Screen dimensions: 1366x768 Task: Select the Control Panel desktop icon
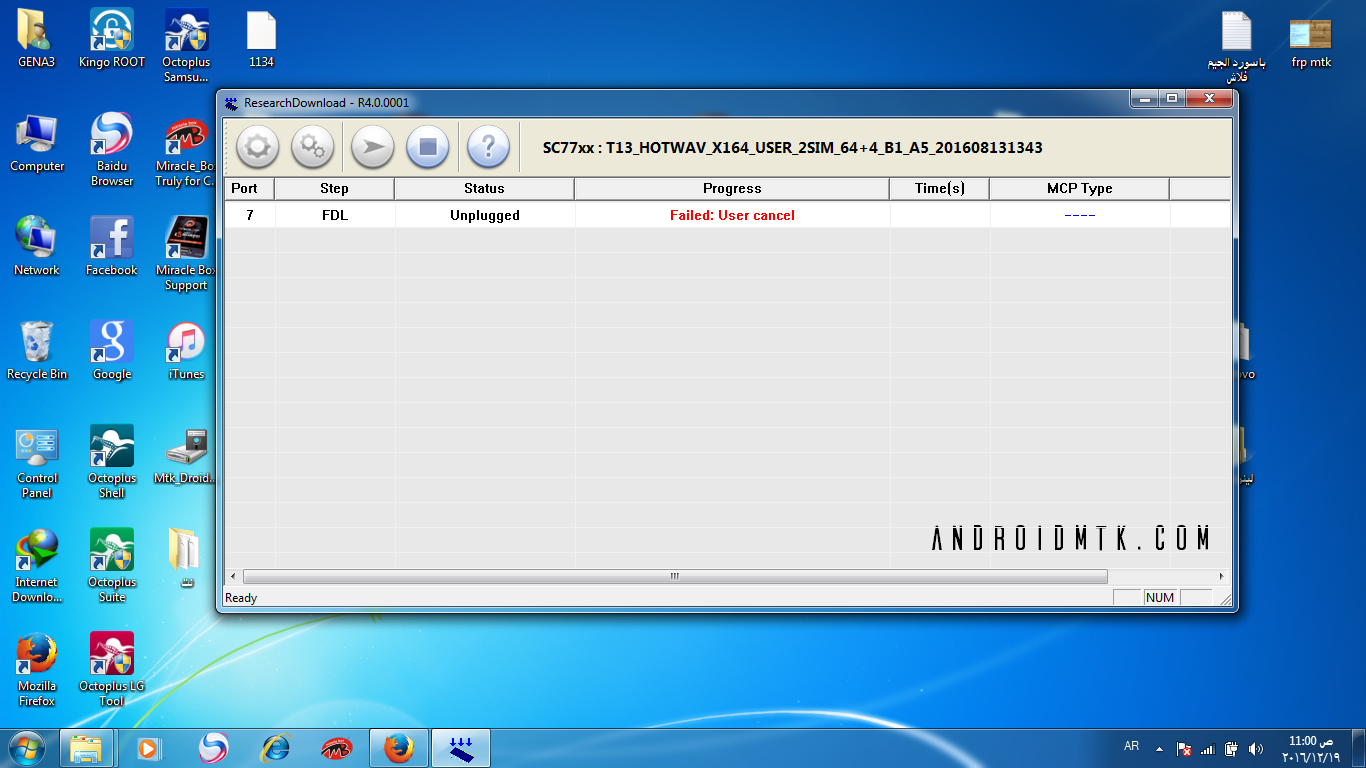pos(37,462)
